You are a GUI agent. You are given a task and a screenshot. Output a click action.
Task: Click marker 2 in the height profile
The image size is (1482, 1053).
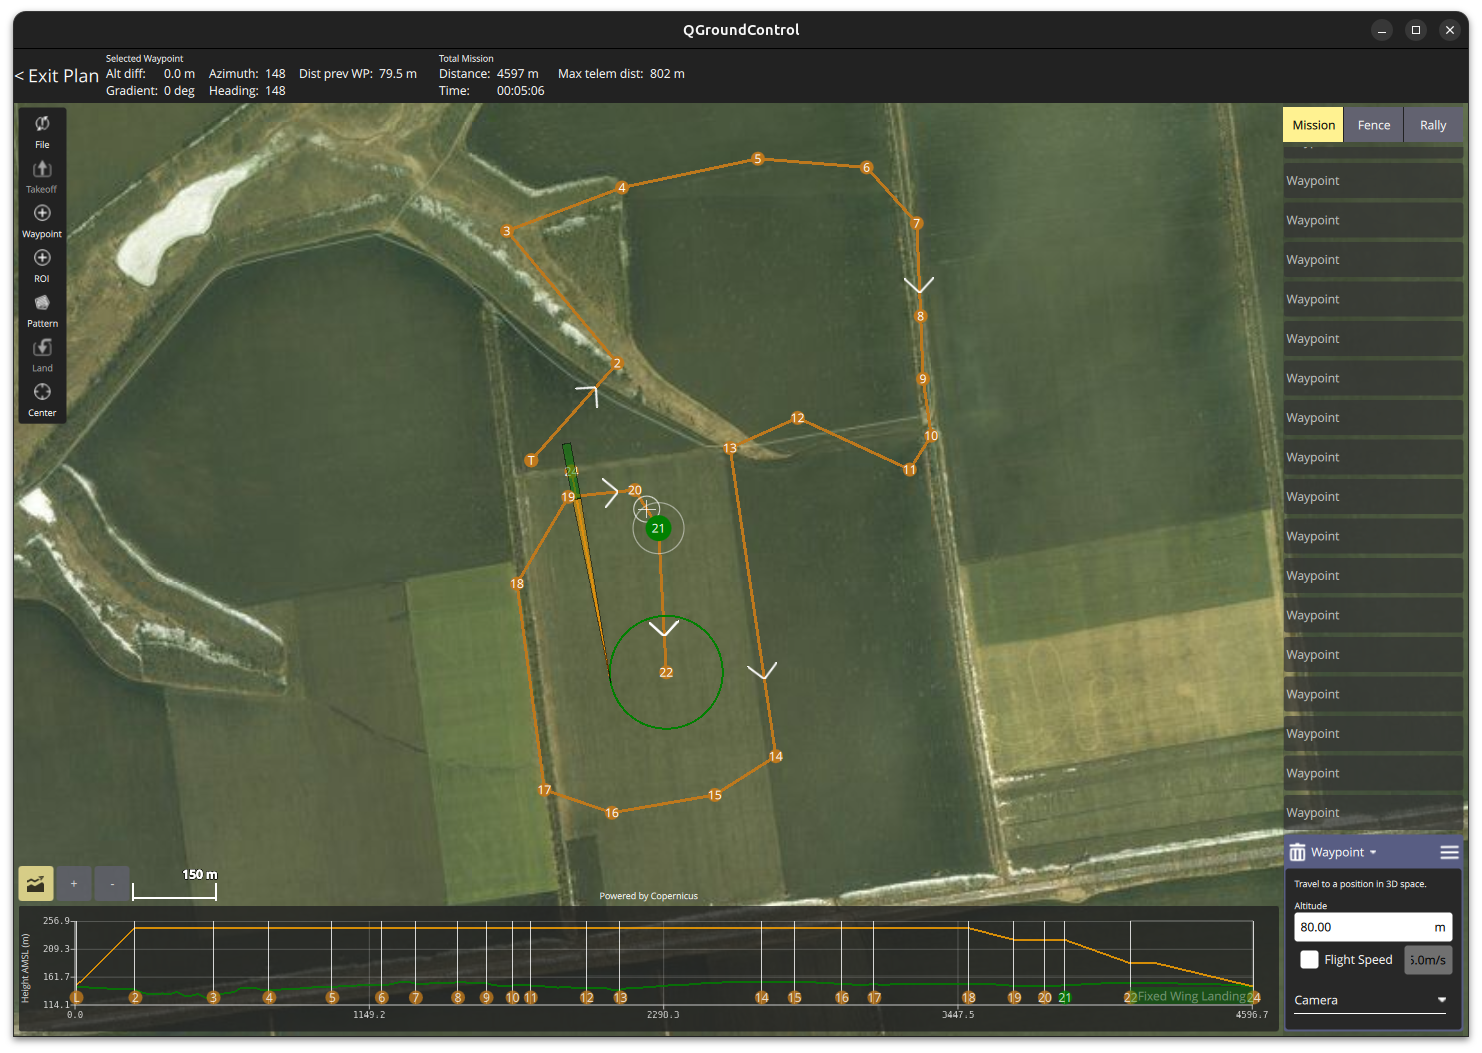pos(135,997)
